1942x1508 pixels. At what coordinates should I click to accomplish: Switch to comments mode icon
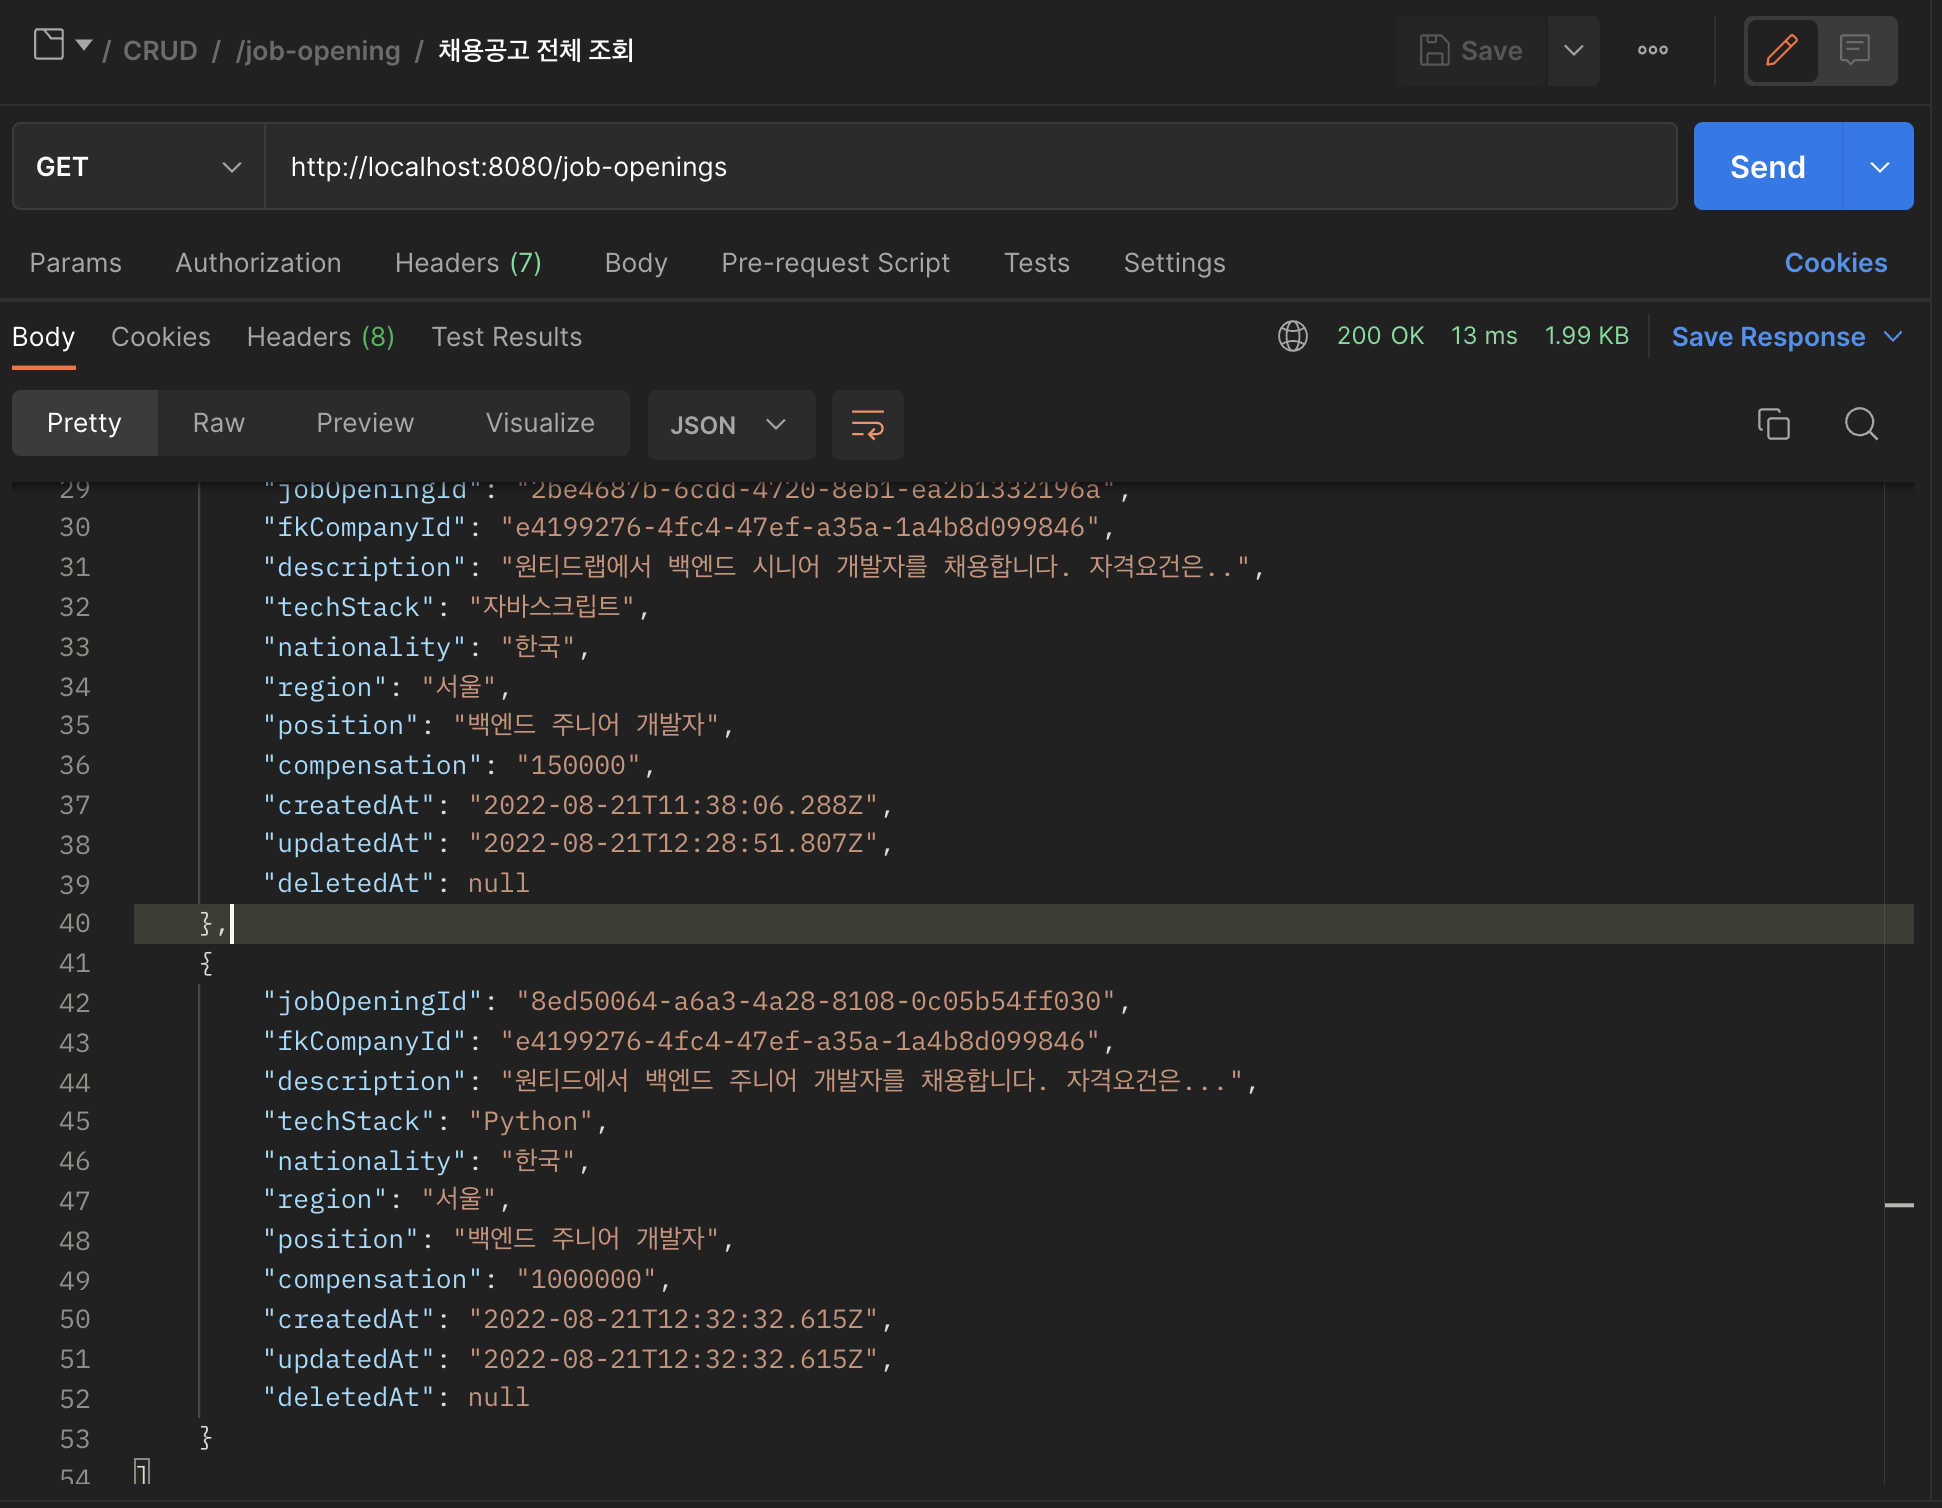(1855, 50)
